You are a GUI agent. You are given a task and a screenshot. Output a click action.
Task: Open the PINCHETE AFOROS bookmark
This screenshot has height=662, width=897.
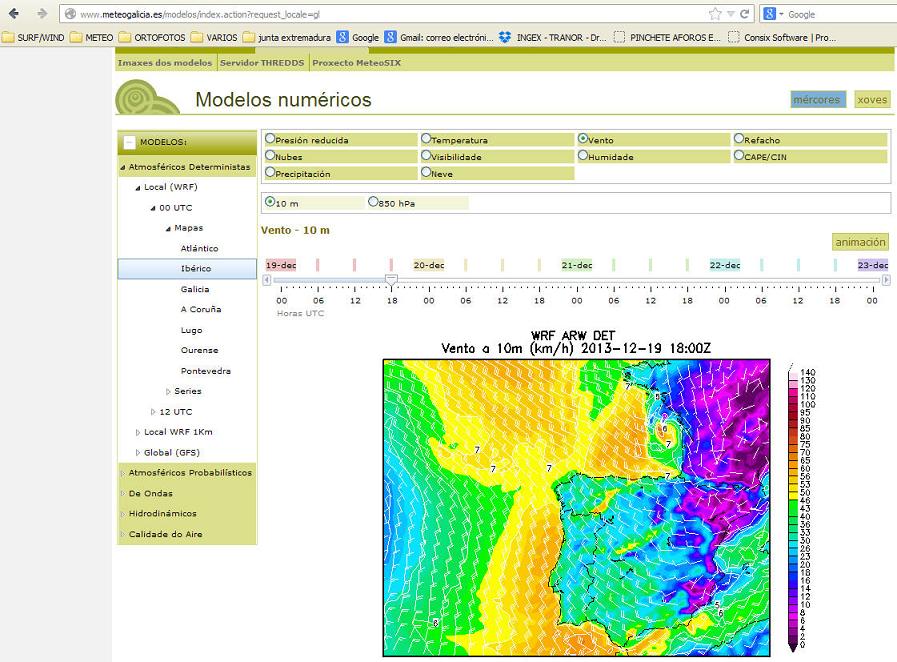point(667,37)
